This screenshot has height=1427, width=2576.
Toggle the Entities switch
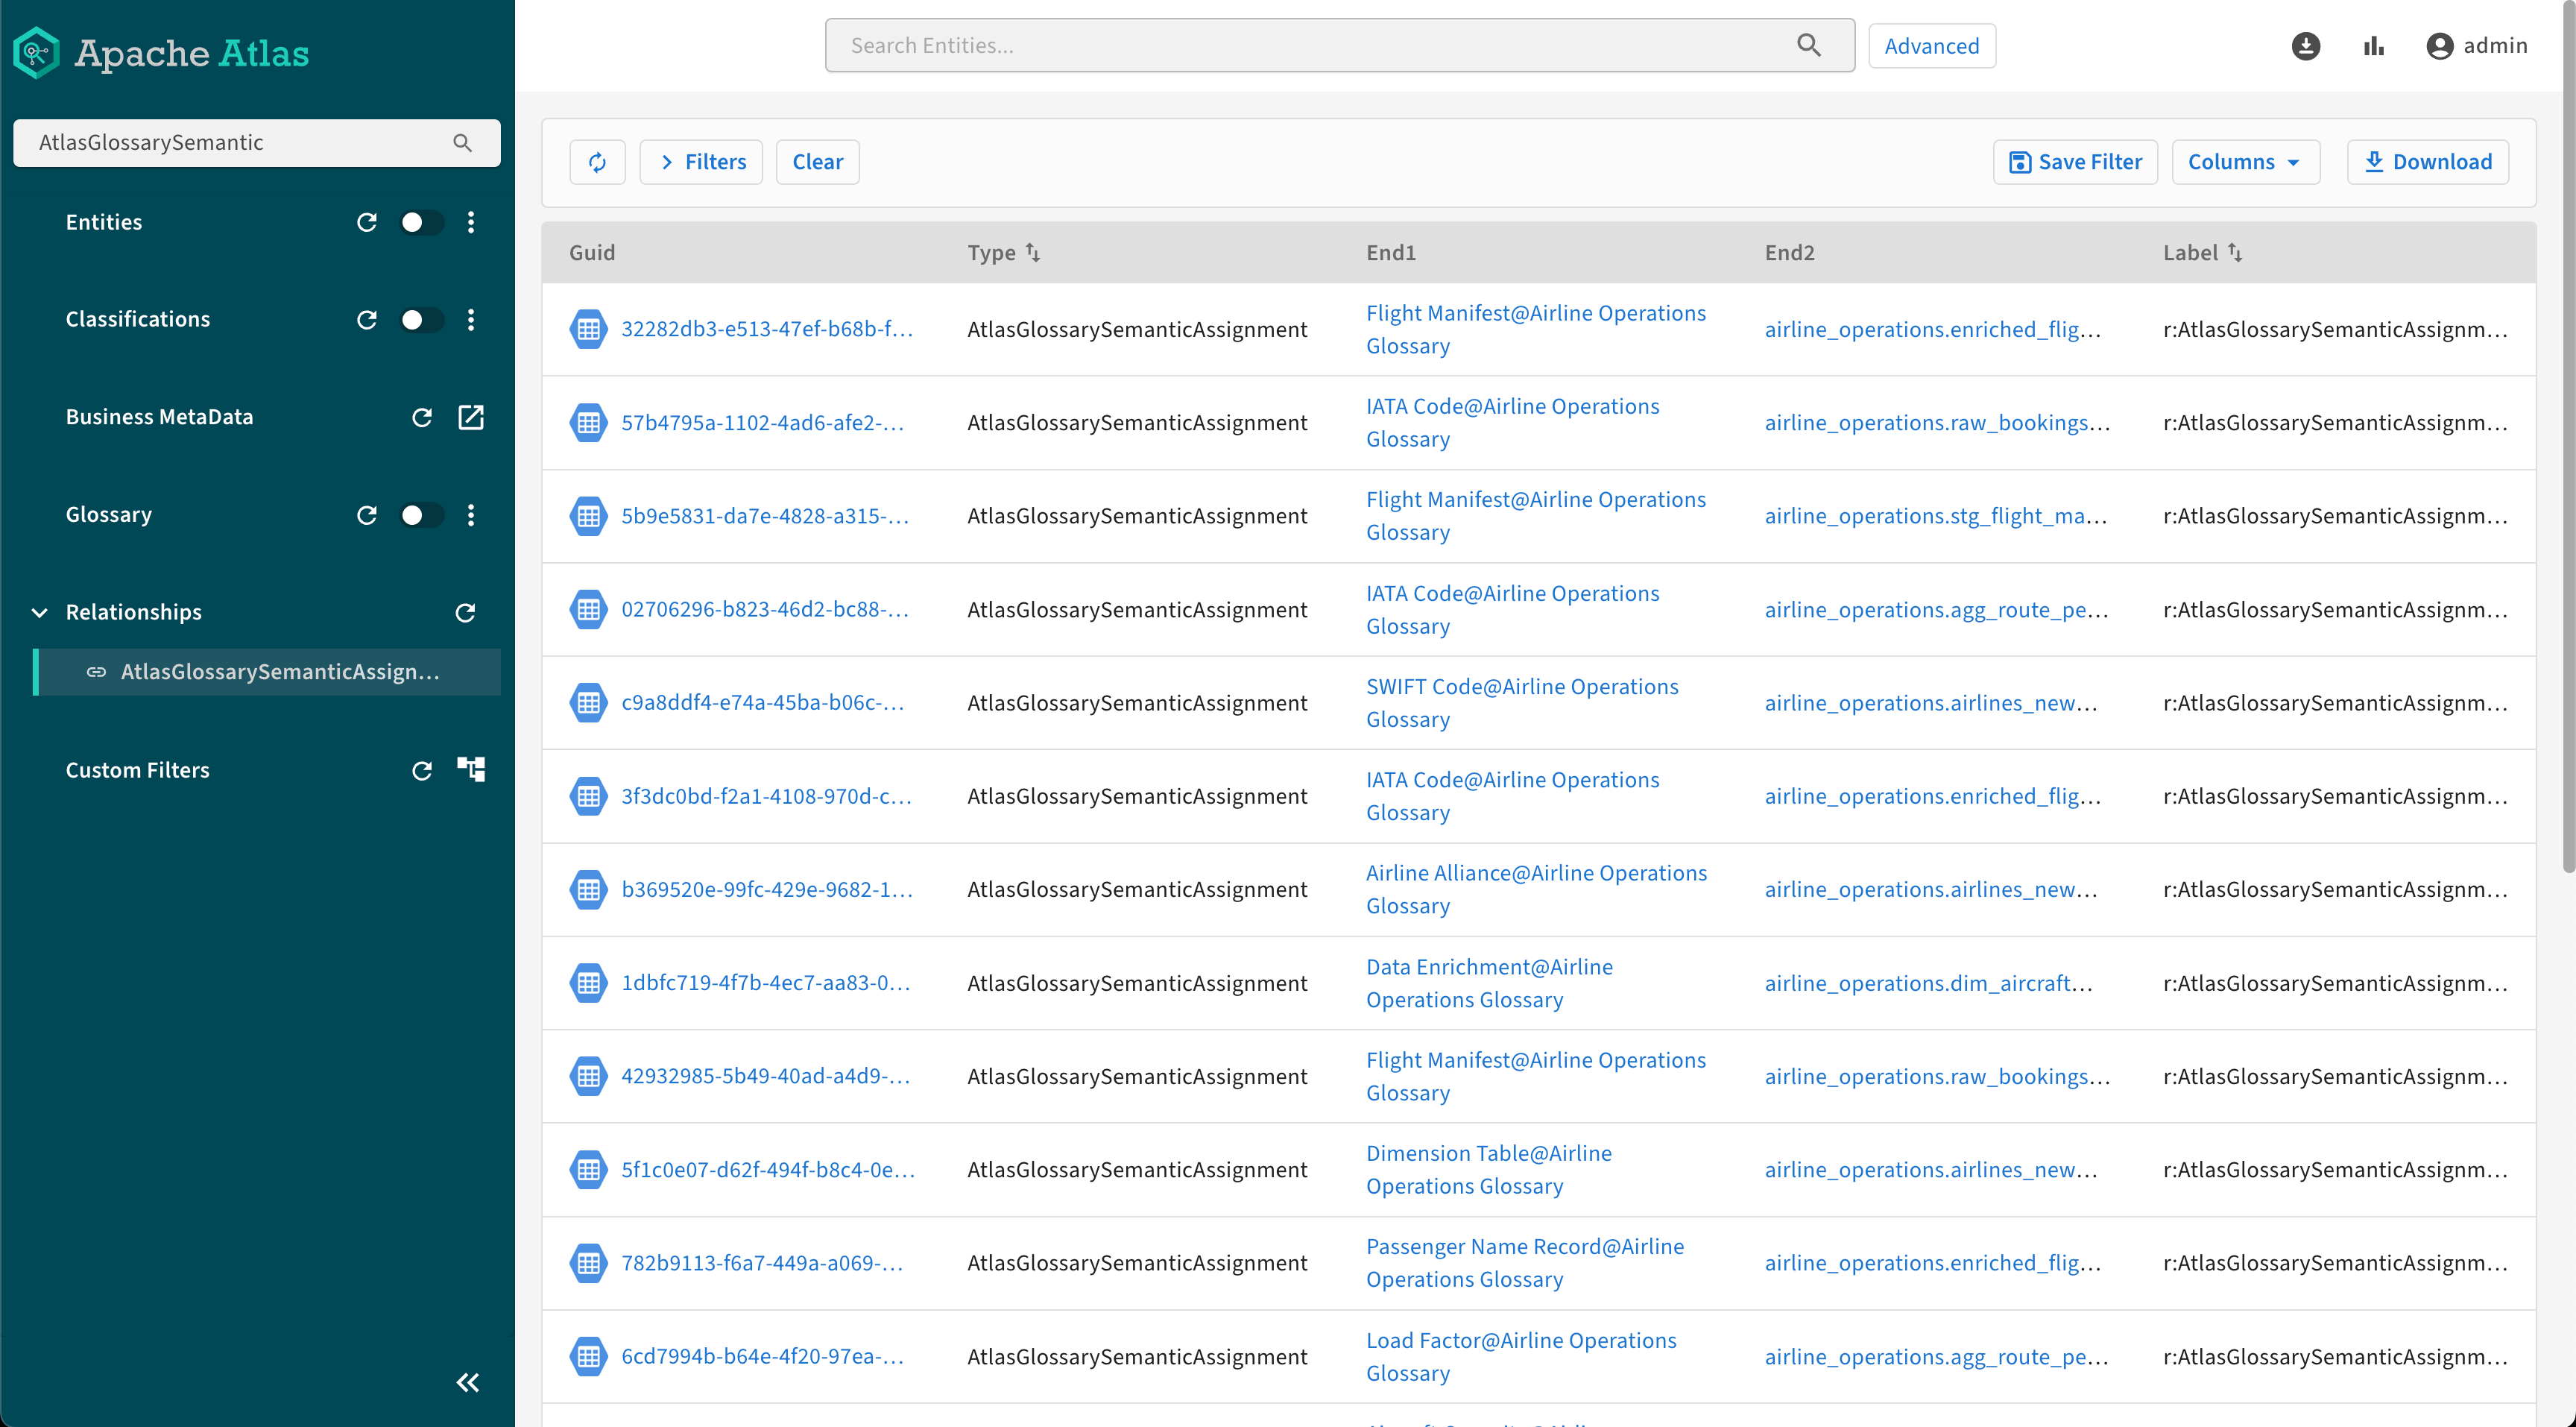tap(420, 222)
